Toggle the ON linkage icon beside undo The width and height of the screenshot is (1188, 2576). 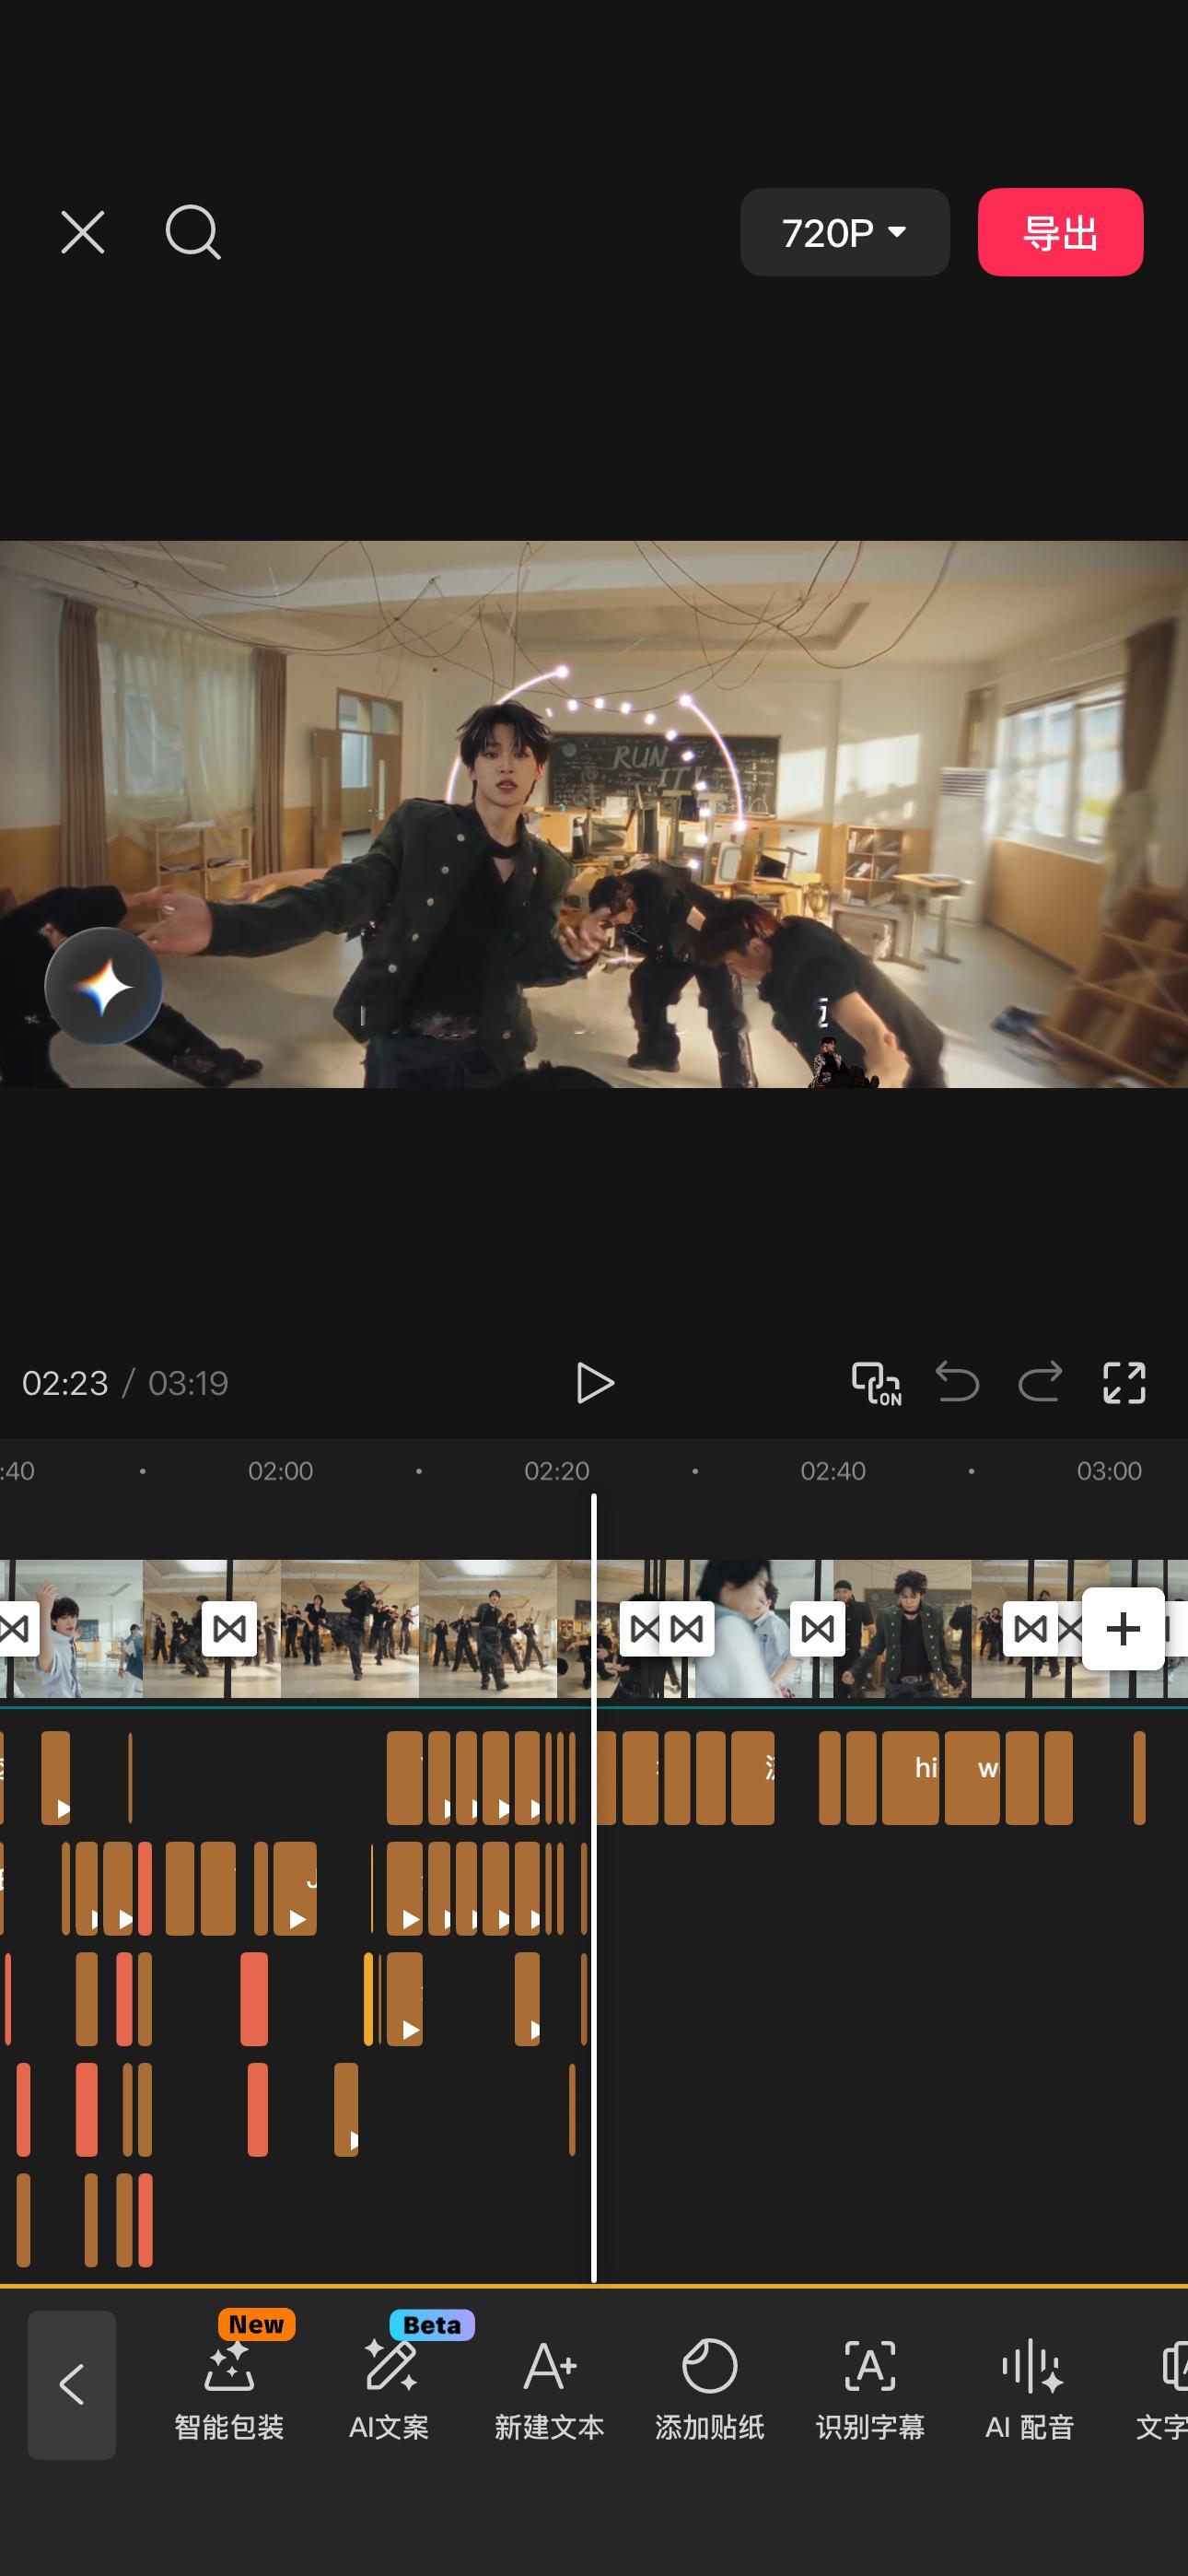(x=876, y=1383)
